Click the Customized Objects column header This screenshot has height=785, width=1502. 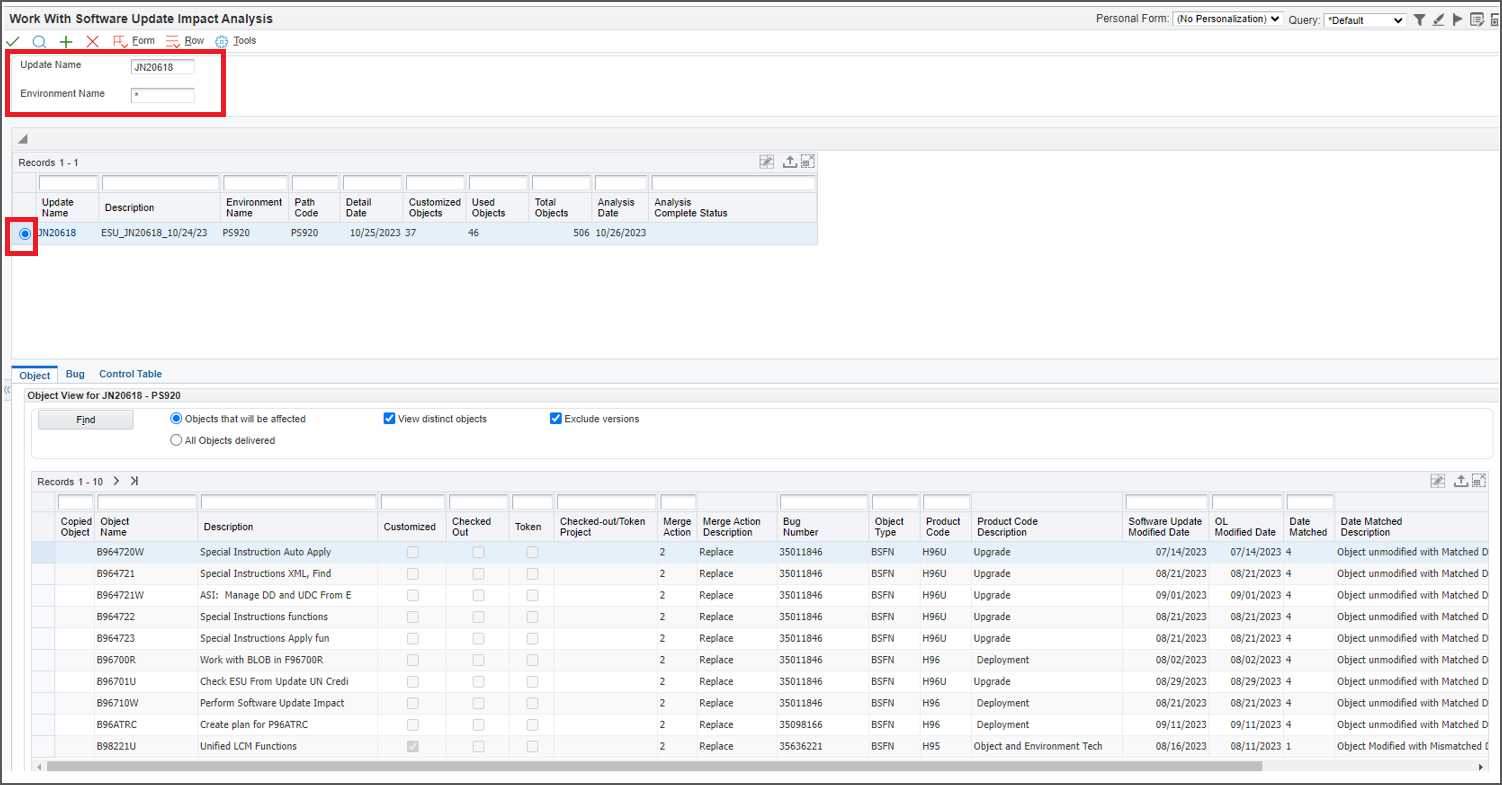[433, 208]
